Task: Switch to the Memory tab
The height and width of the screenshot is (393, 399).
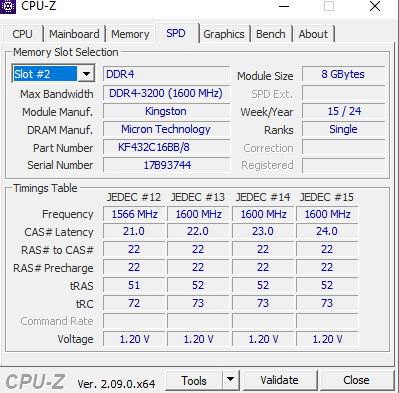Action: tap(130, 34)
